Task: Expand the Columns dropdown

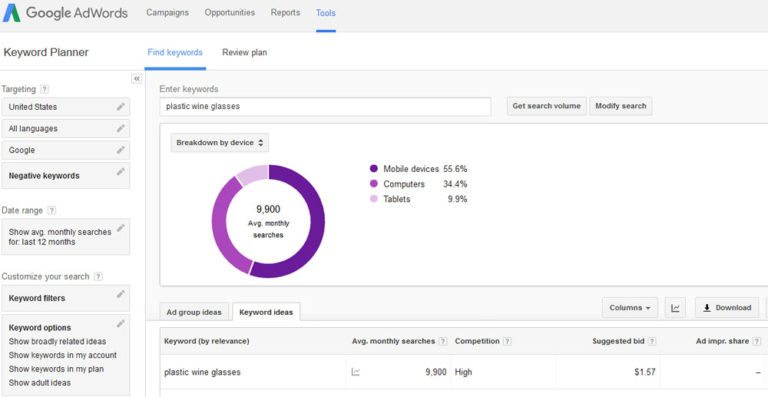Action: click(x=630, y=308)
